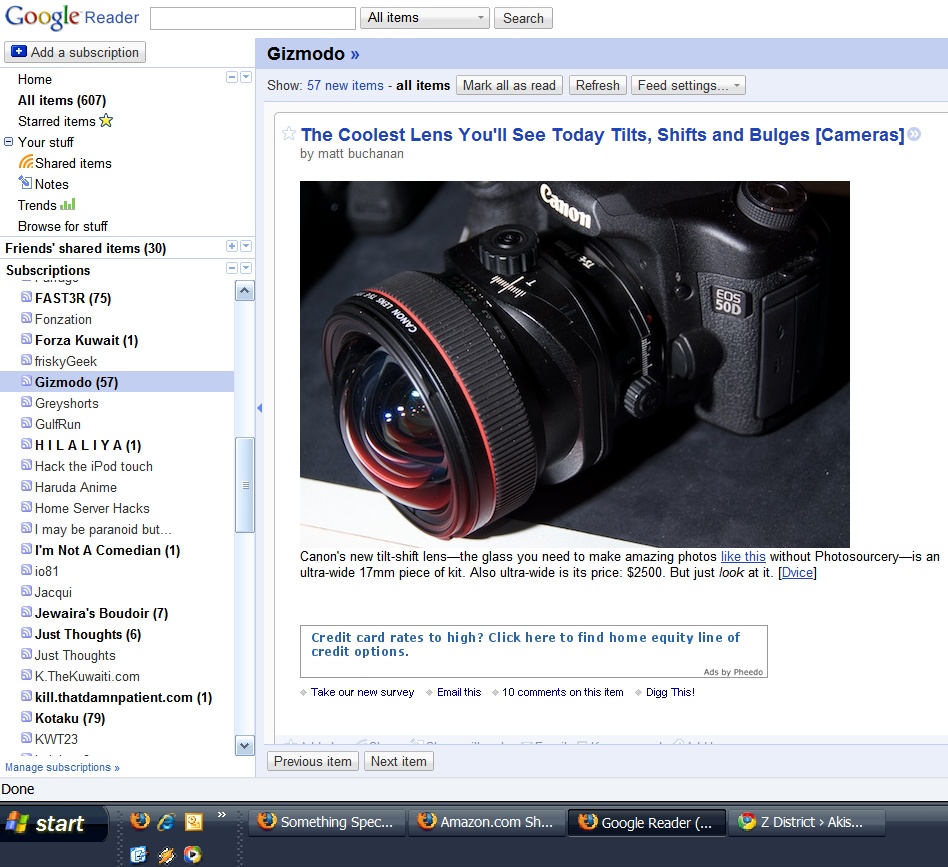Collapse the Your stuff section

click(x=9, y=142)
